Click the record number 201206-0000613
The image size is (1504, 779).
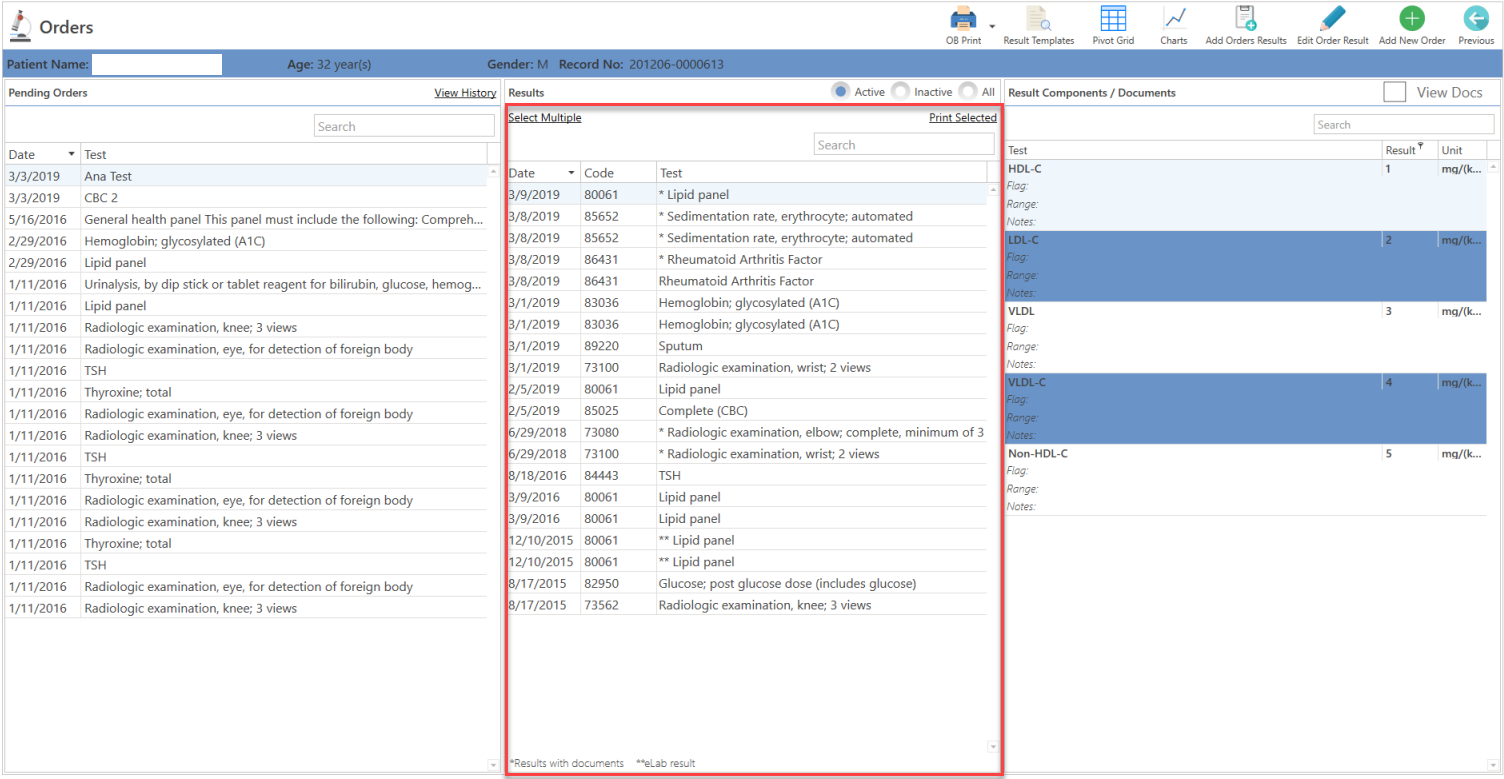[676, 65]
